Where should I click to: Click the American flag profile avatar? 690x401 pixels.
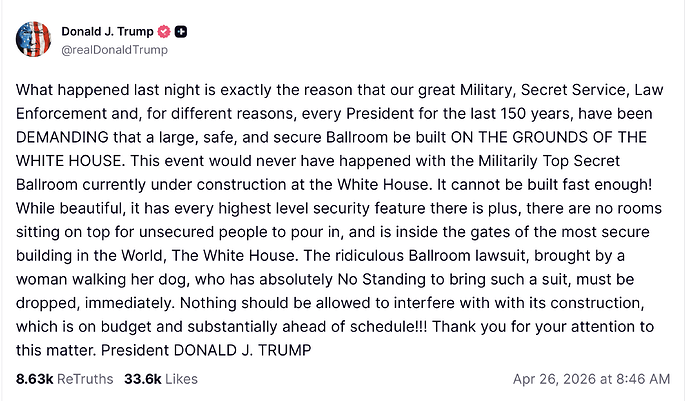point(32,39)
